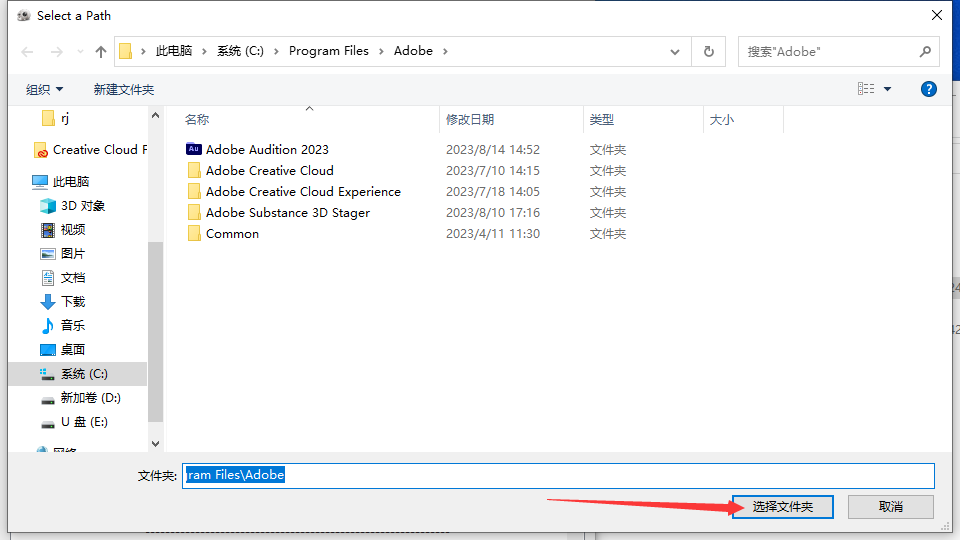Viewport: 960px width, 540px height.
Task: Sort by 类型 column header
Action: tap(602, 120)
